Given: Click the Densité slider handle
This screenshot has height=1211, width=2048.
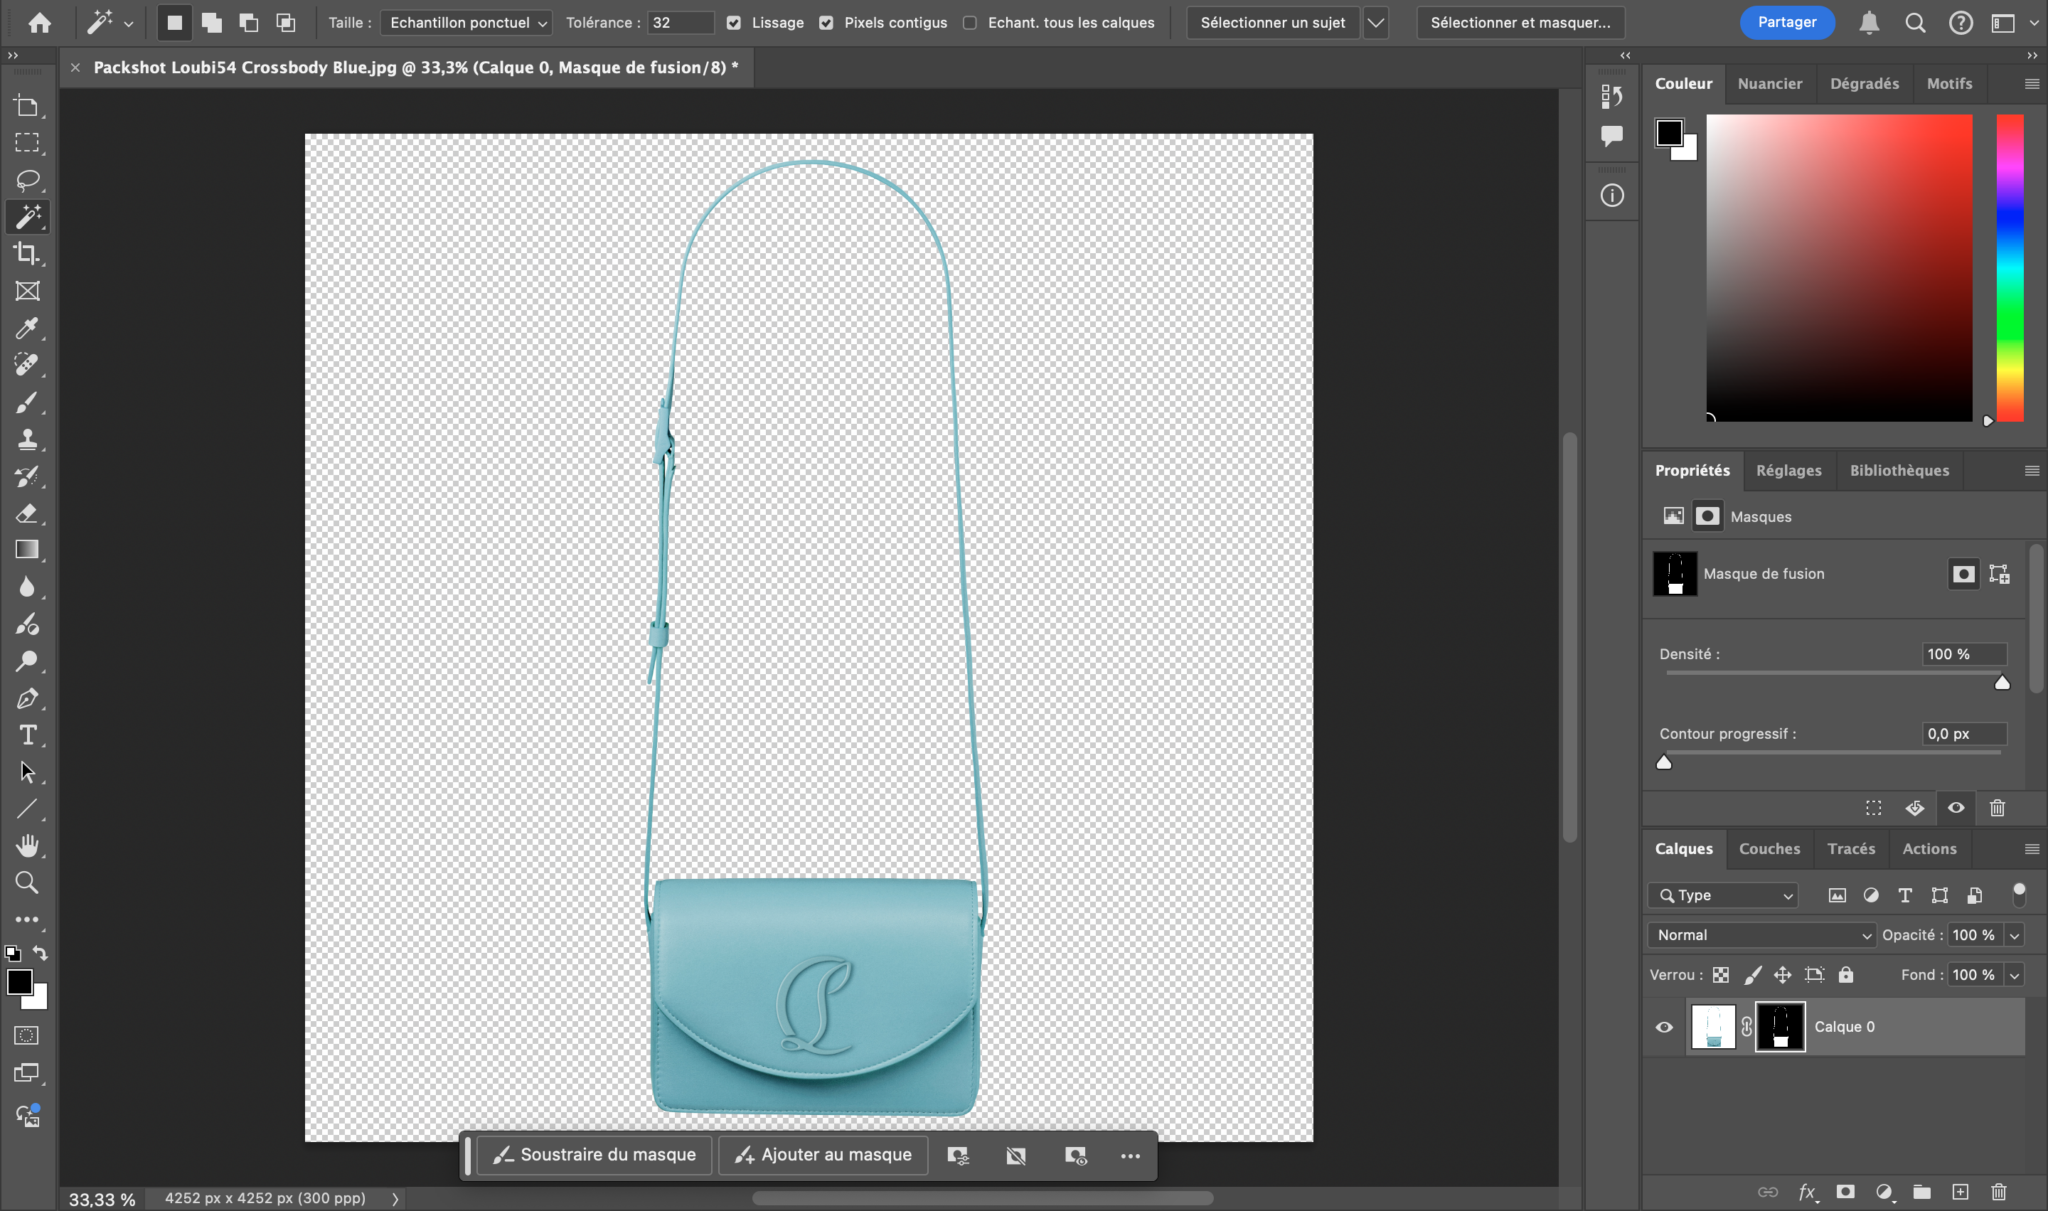Looking at the screenshot, I should (x=2002, y=683).
